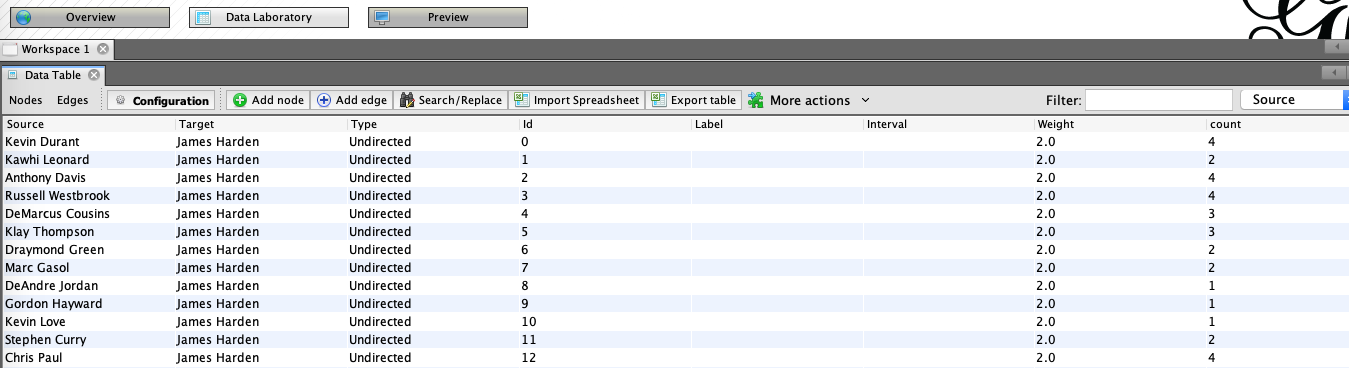The image size is (1349, 368).
Task: Switch to Preview perspective
Action: (447, 17)
